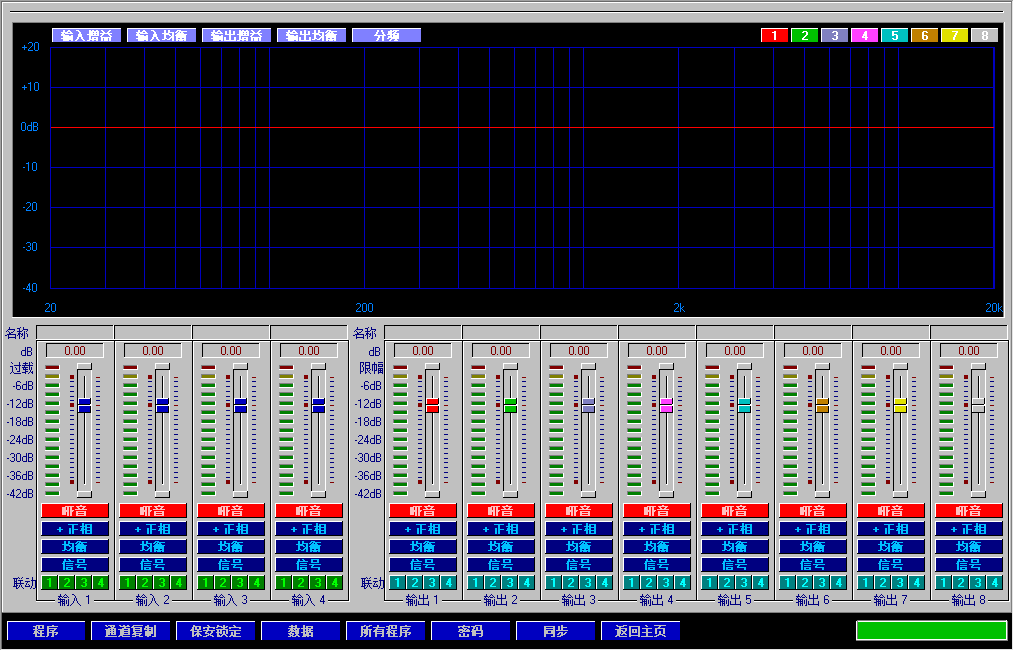Switch to the 输入增益 tab
Screen dimensions: 1014x651
(87, 36)
